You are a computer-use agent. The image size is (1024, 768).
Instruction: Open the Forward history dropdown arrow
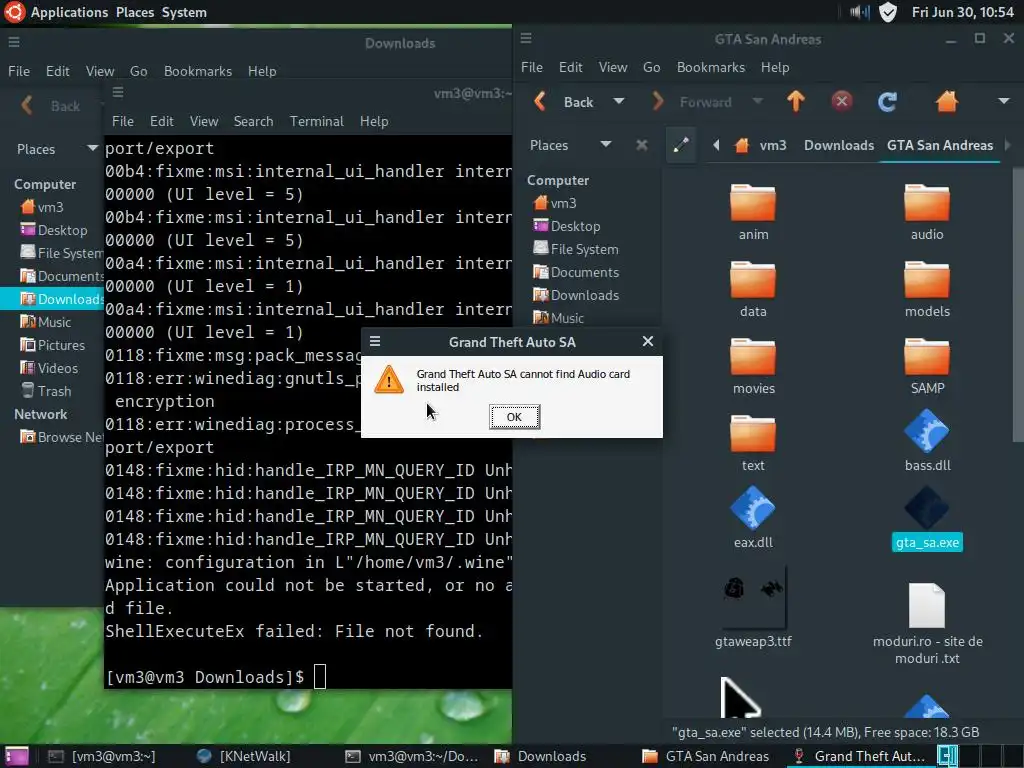click(x=757, y=101)
